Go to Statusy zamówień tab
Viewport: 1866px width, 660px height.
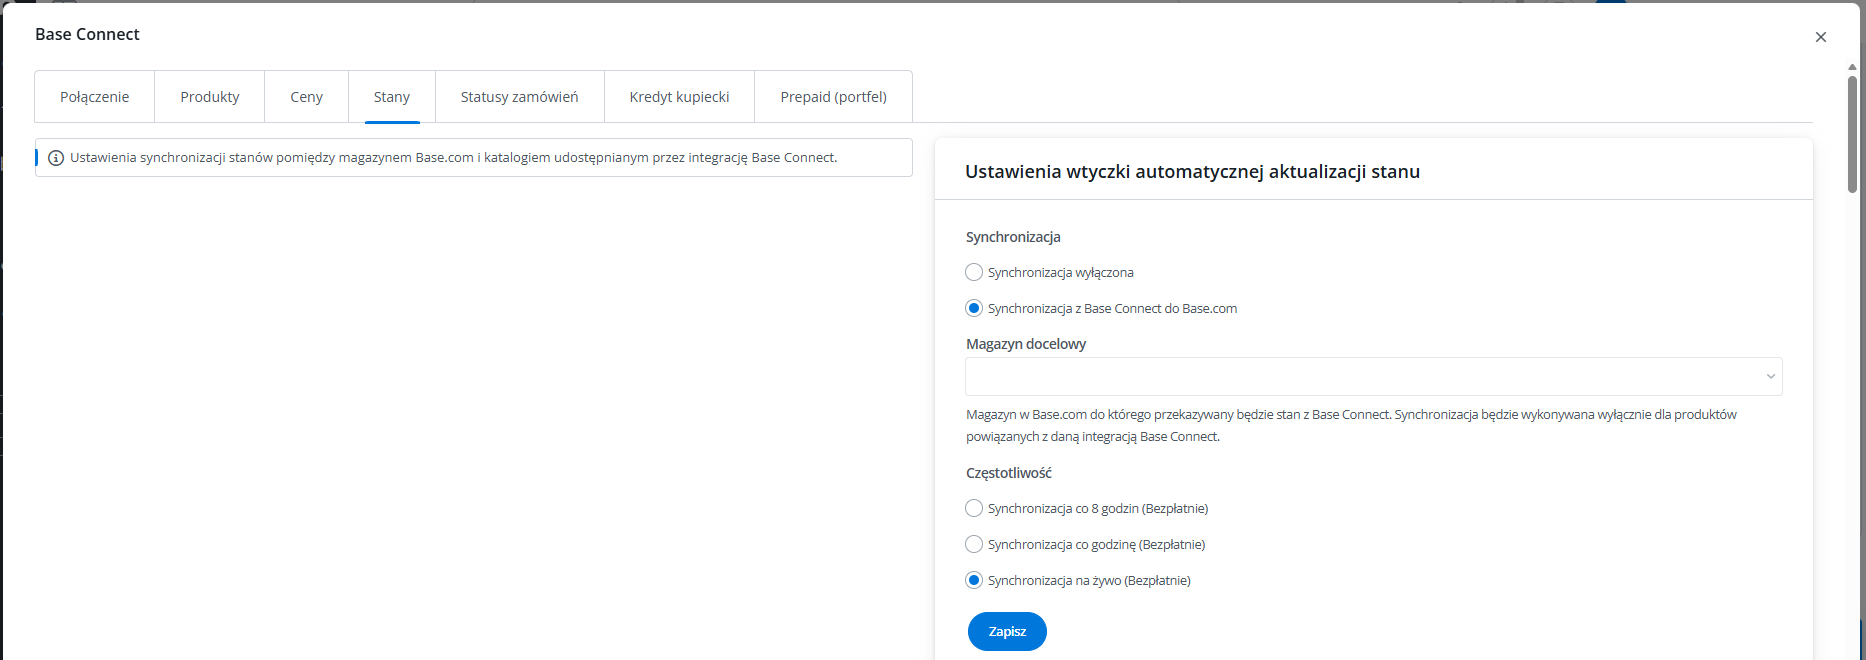520,97
